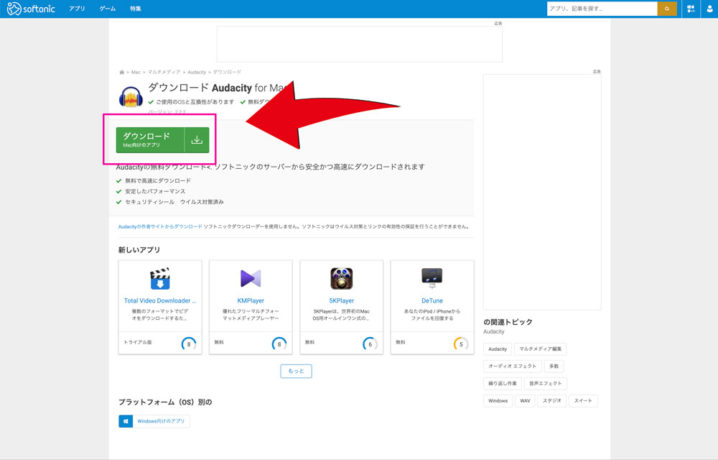718x460 pixels.
Task: Open the Total Video Downloader title link
Action: (160, 301)
